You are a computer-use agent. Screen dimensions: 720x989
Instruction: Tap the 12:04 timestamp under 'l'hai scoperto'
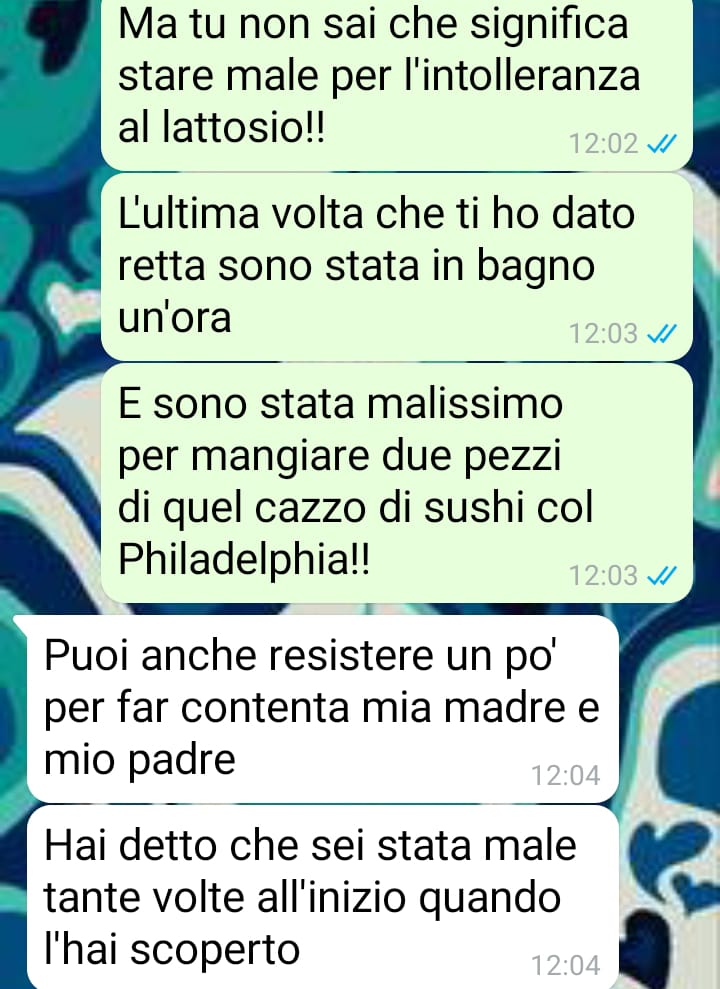coord(566,966)
